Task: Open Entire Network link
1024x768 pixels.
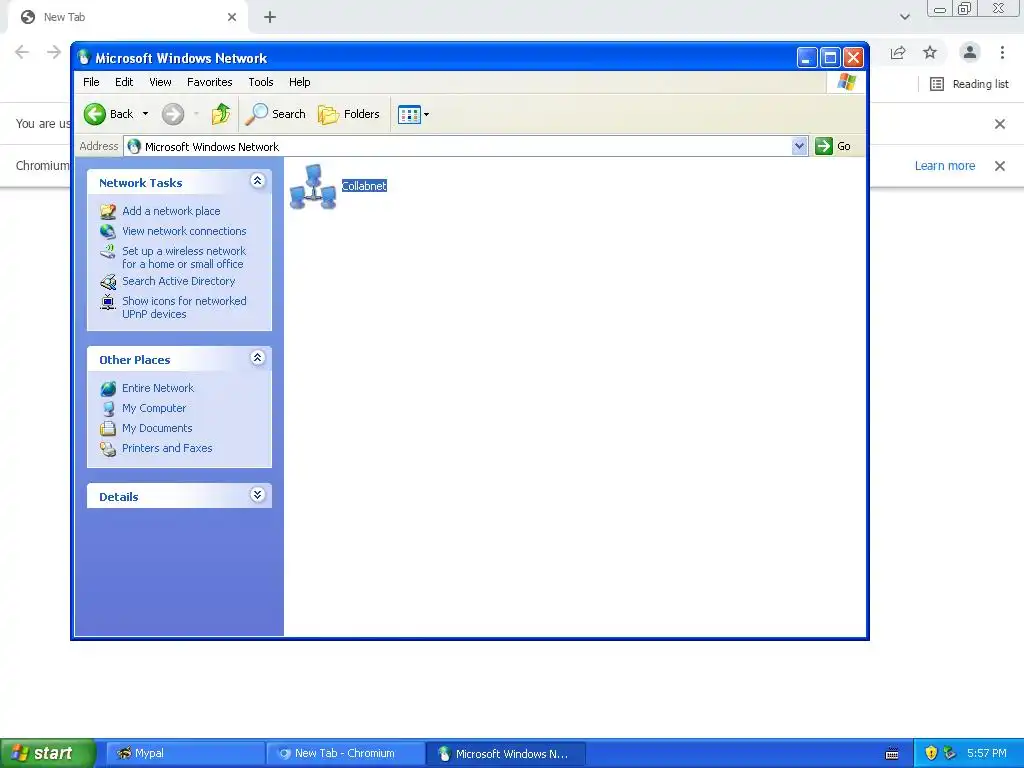Action: [158, 389]
